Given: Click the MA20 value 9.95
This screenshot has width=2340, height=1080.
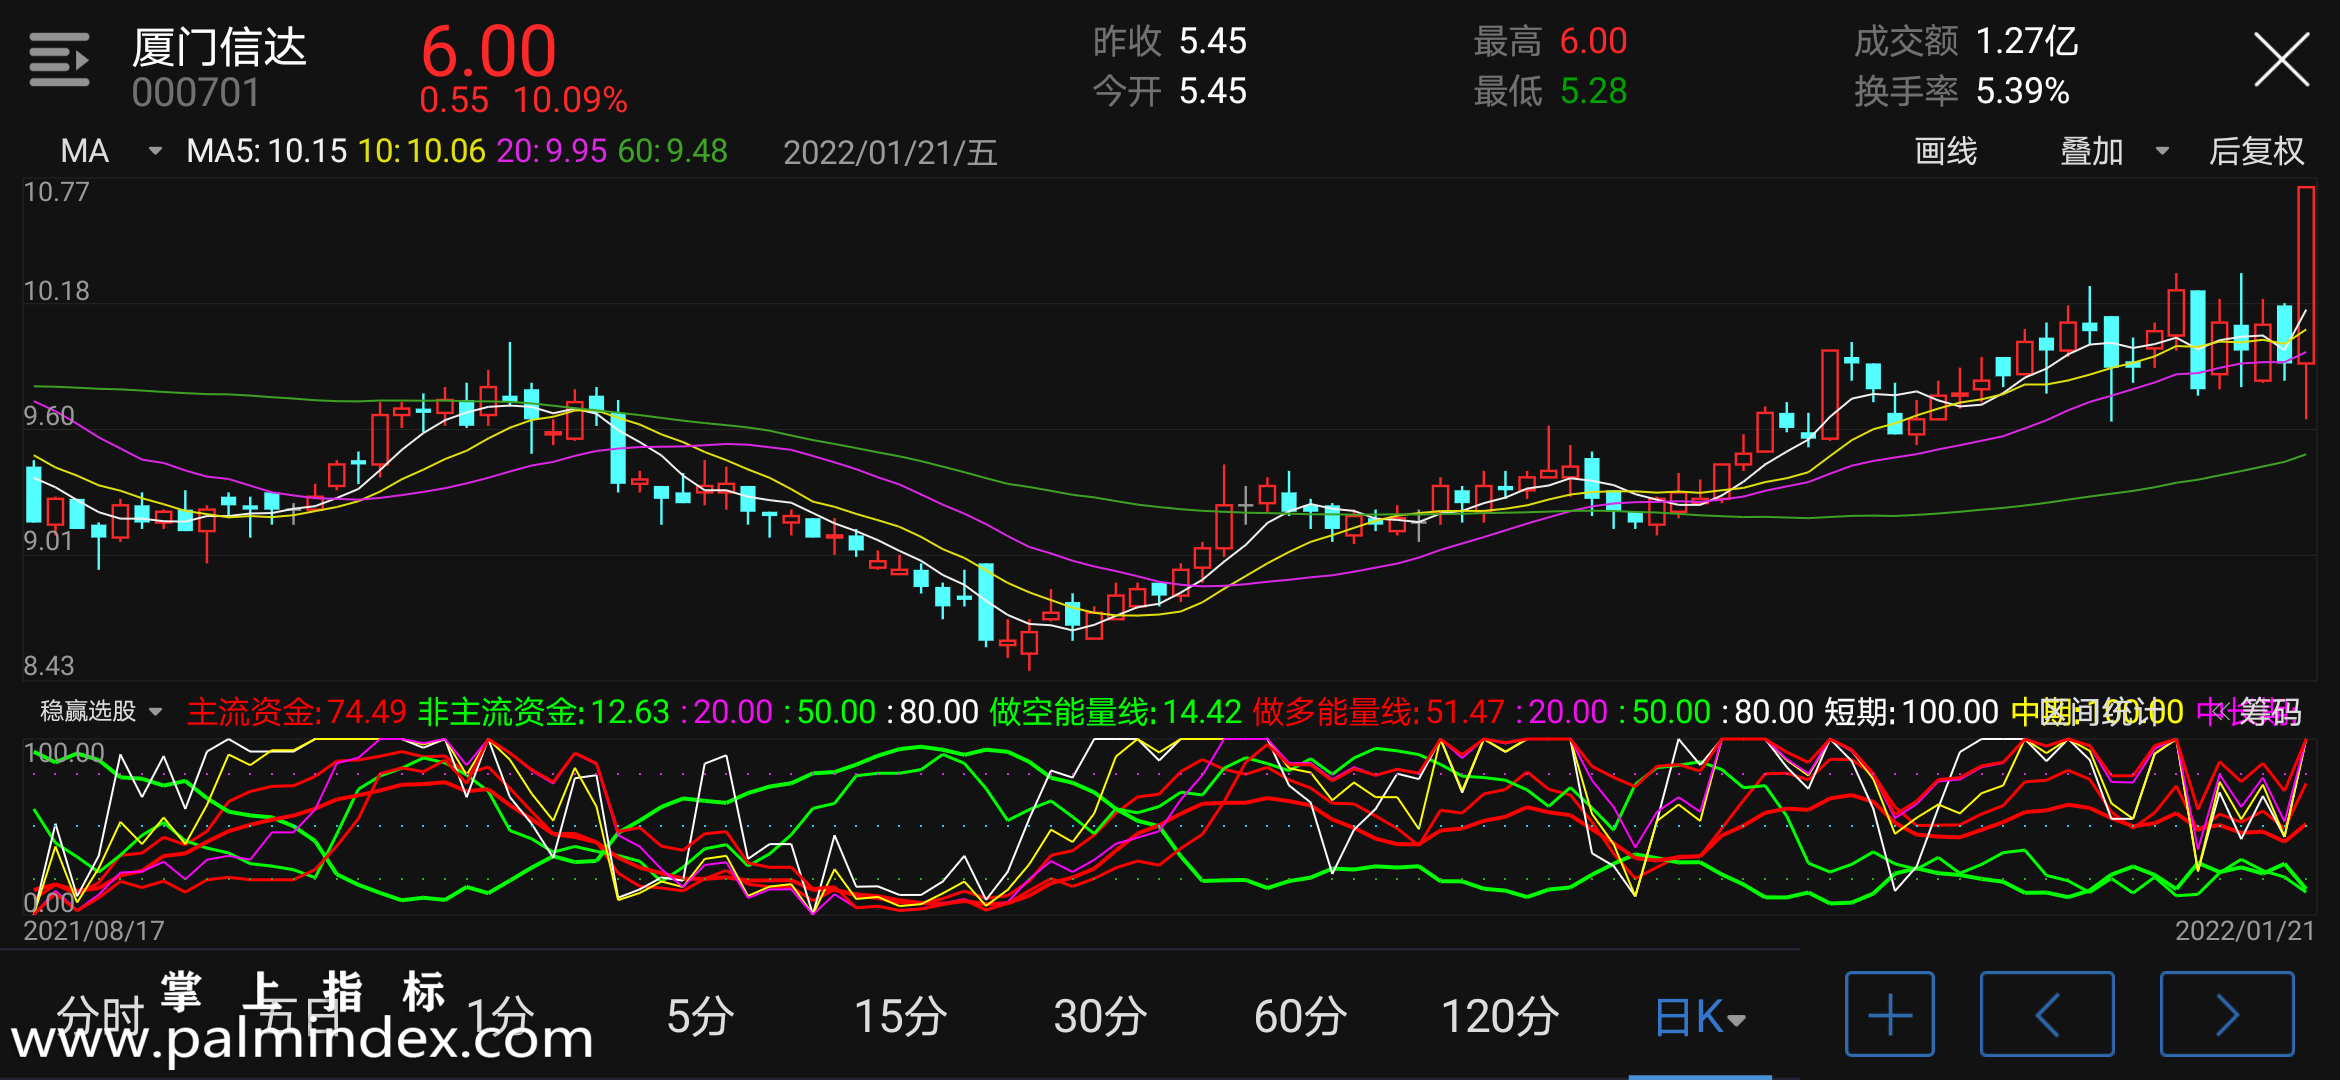Looking at the screenshot, I should (552, 151).
